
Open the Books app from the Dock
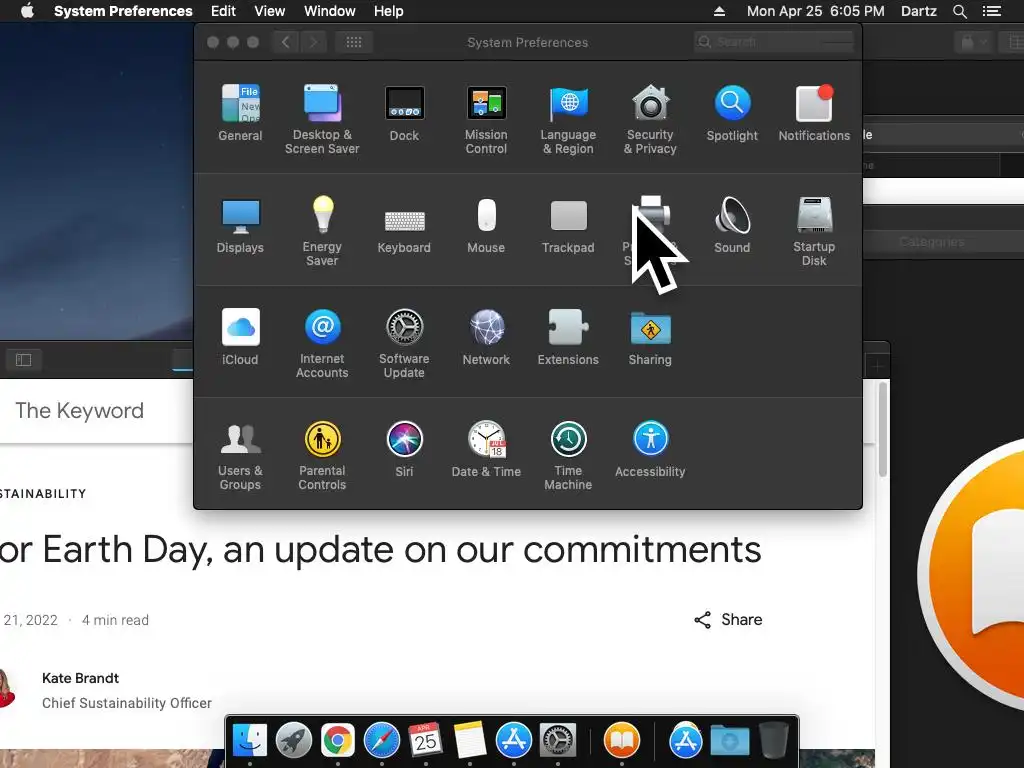click(622, 741)
